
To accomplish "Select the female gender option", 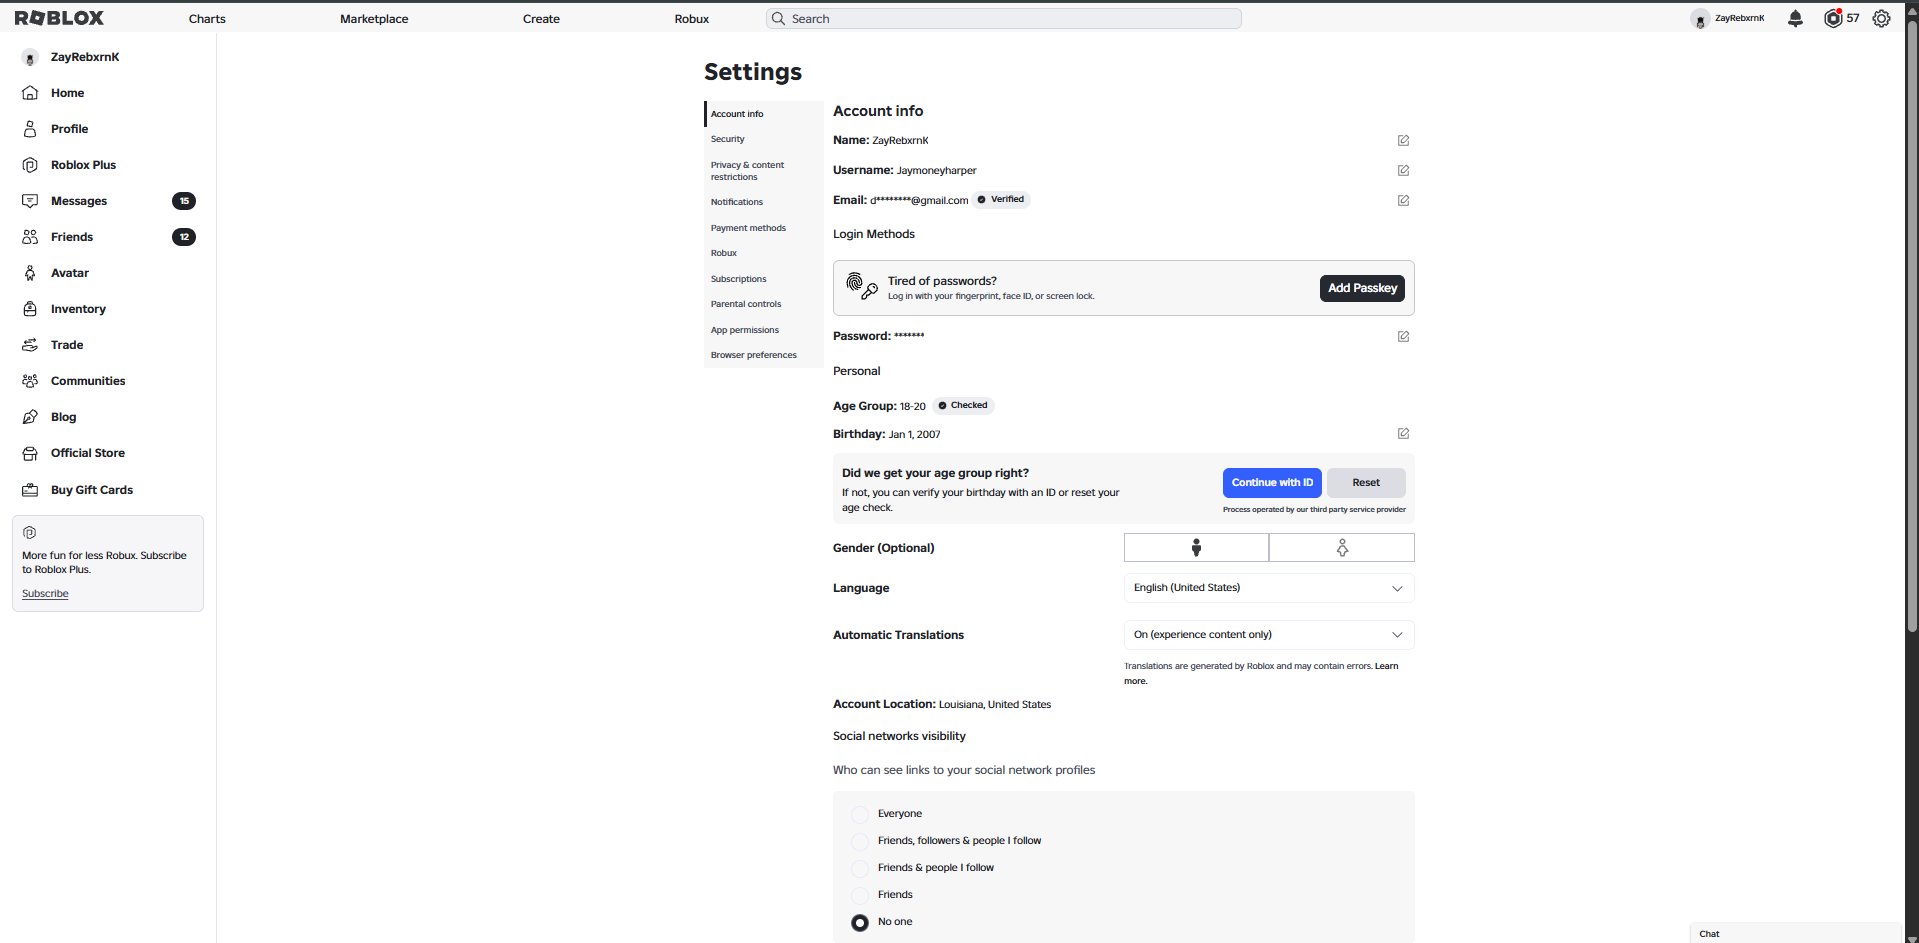I will tap(1342, 548).
